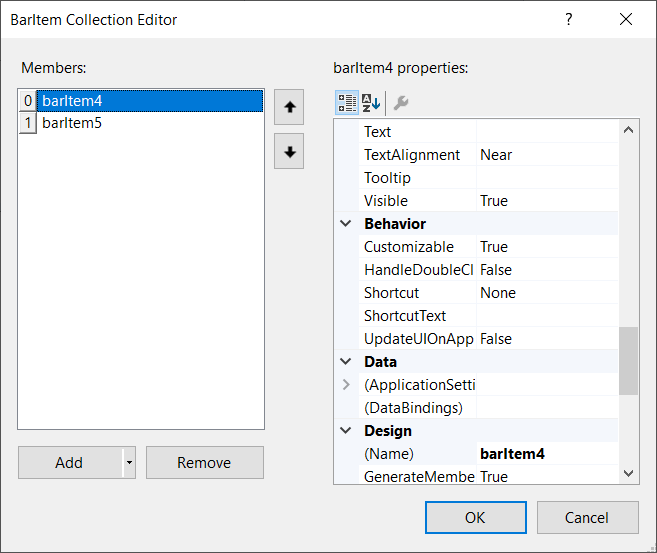Select barItem5 in Members list
657x553 pixels.
[150, 123]
